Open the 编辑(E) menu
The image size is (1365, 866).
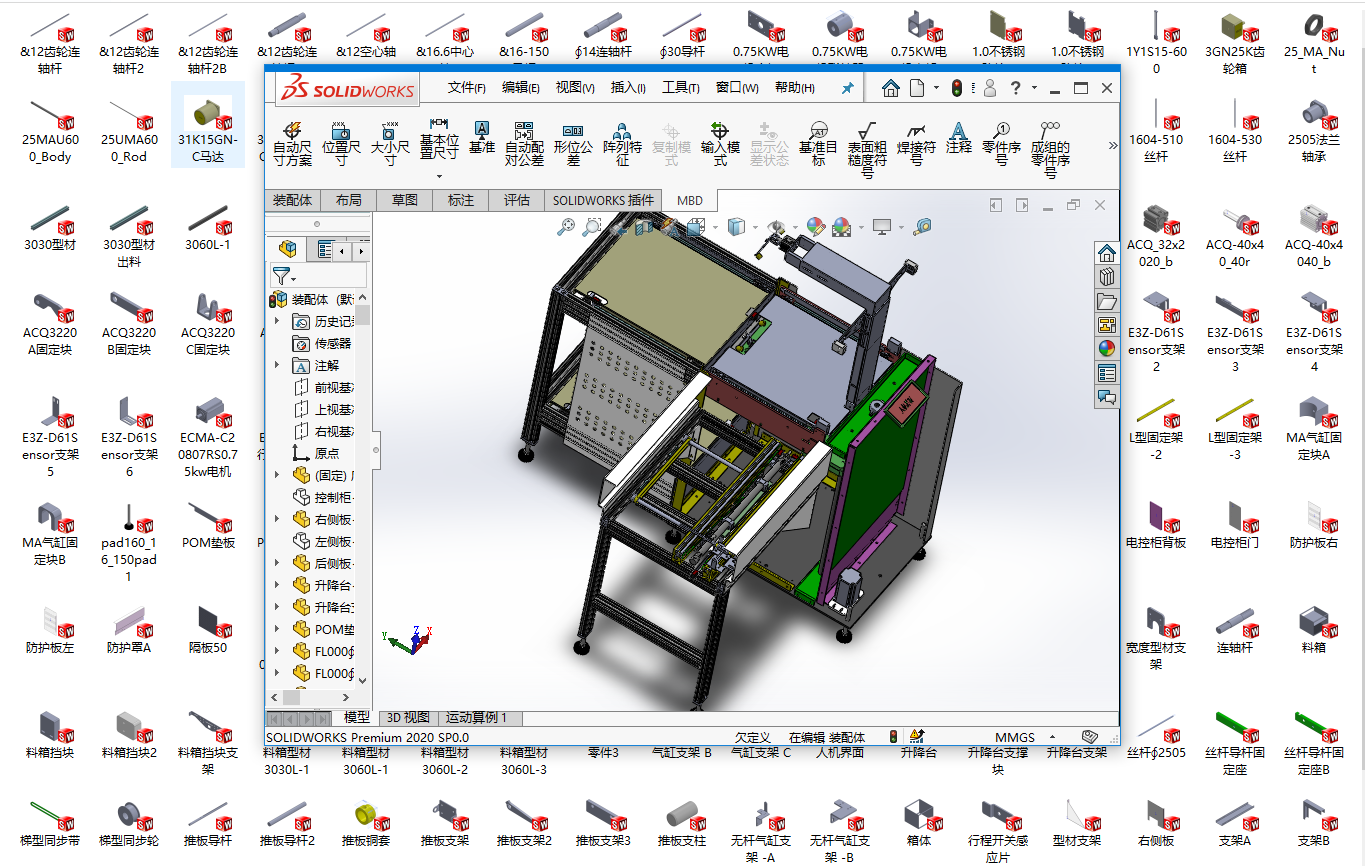click(521, 88)
